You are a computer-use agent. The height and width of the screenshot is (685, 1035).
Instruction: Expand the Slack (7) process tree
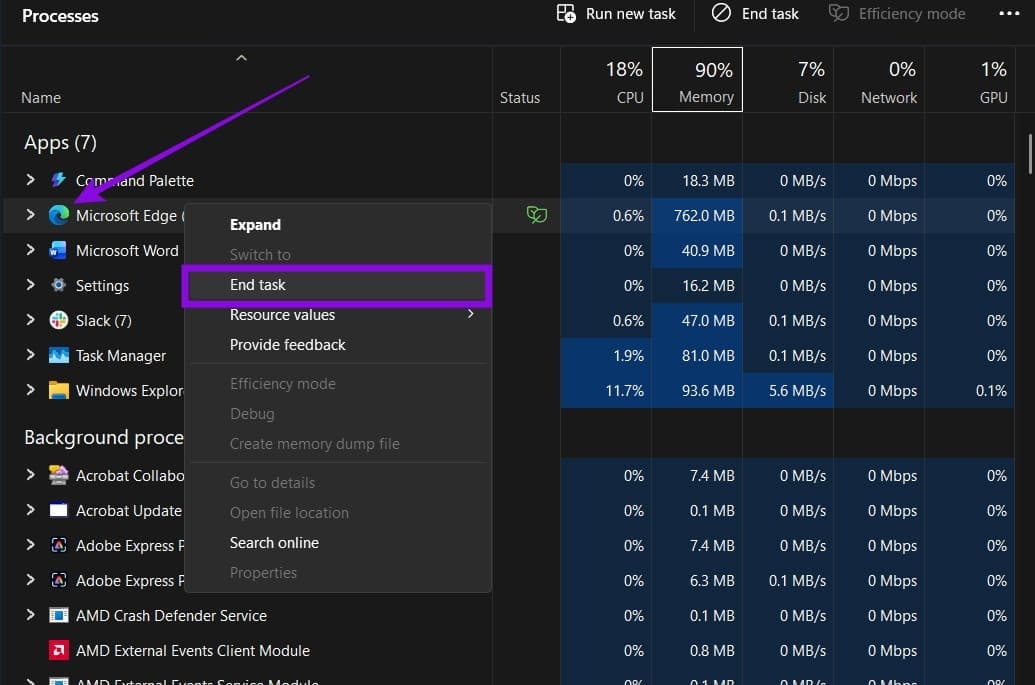[x=30, y=320]
